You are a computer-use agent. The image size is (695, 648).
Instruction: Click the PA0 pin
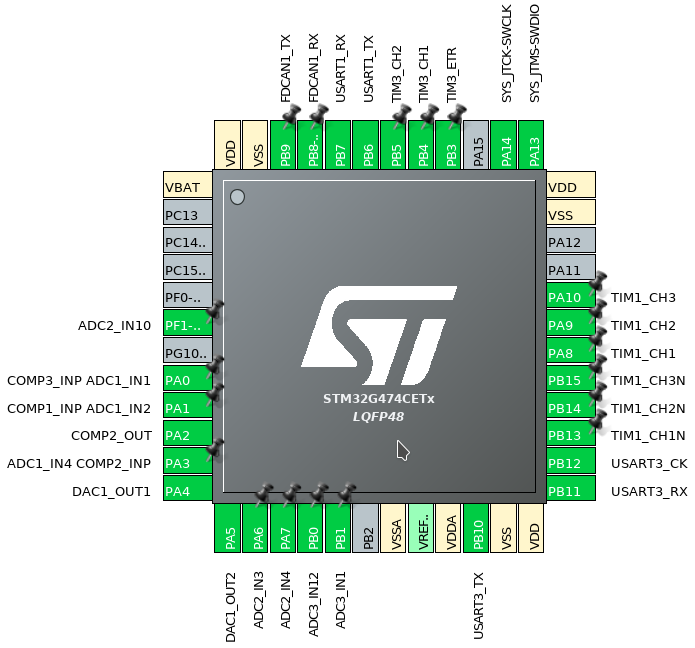188,379
